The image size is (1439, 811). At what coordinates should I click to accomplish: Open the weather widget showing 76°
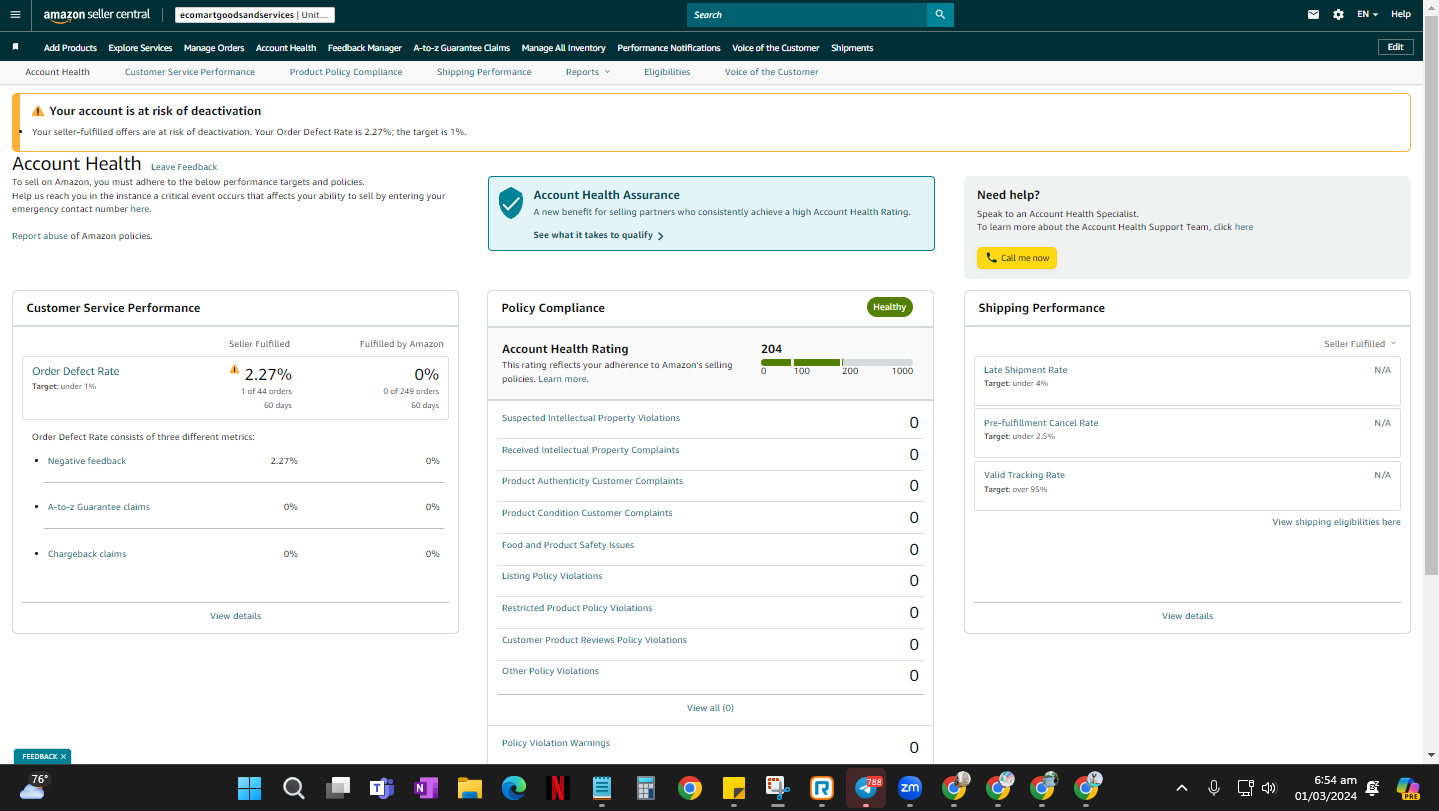coord(32,787)
